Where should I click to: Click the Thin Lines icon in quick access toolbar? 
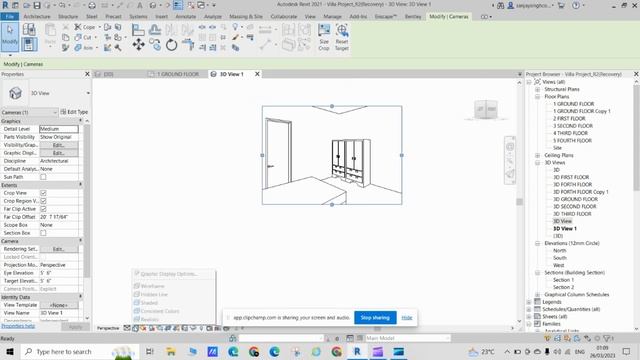point(178,5)
